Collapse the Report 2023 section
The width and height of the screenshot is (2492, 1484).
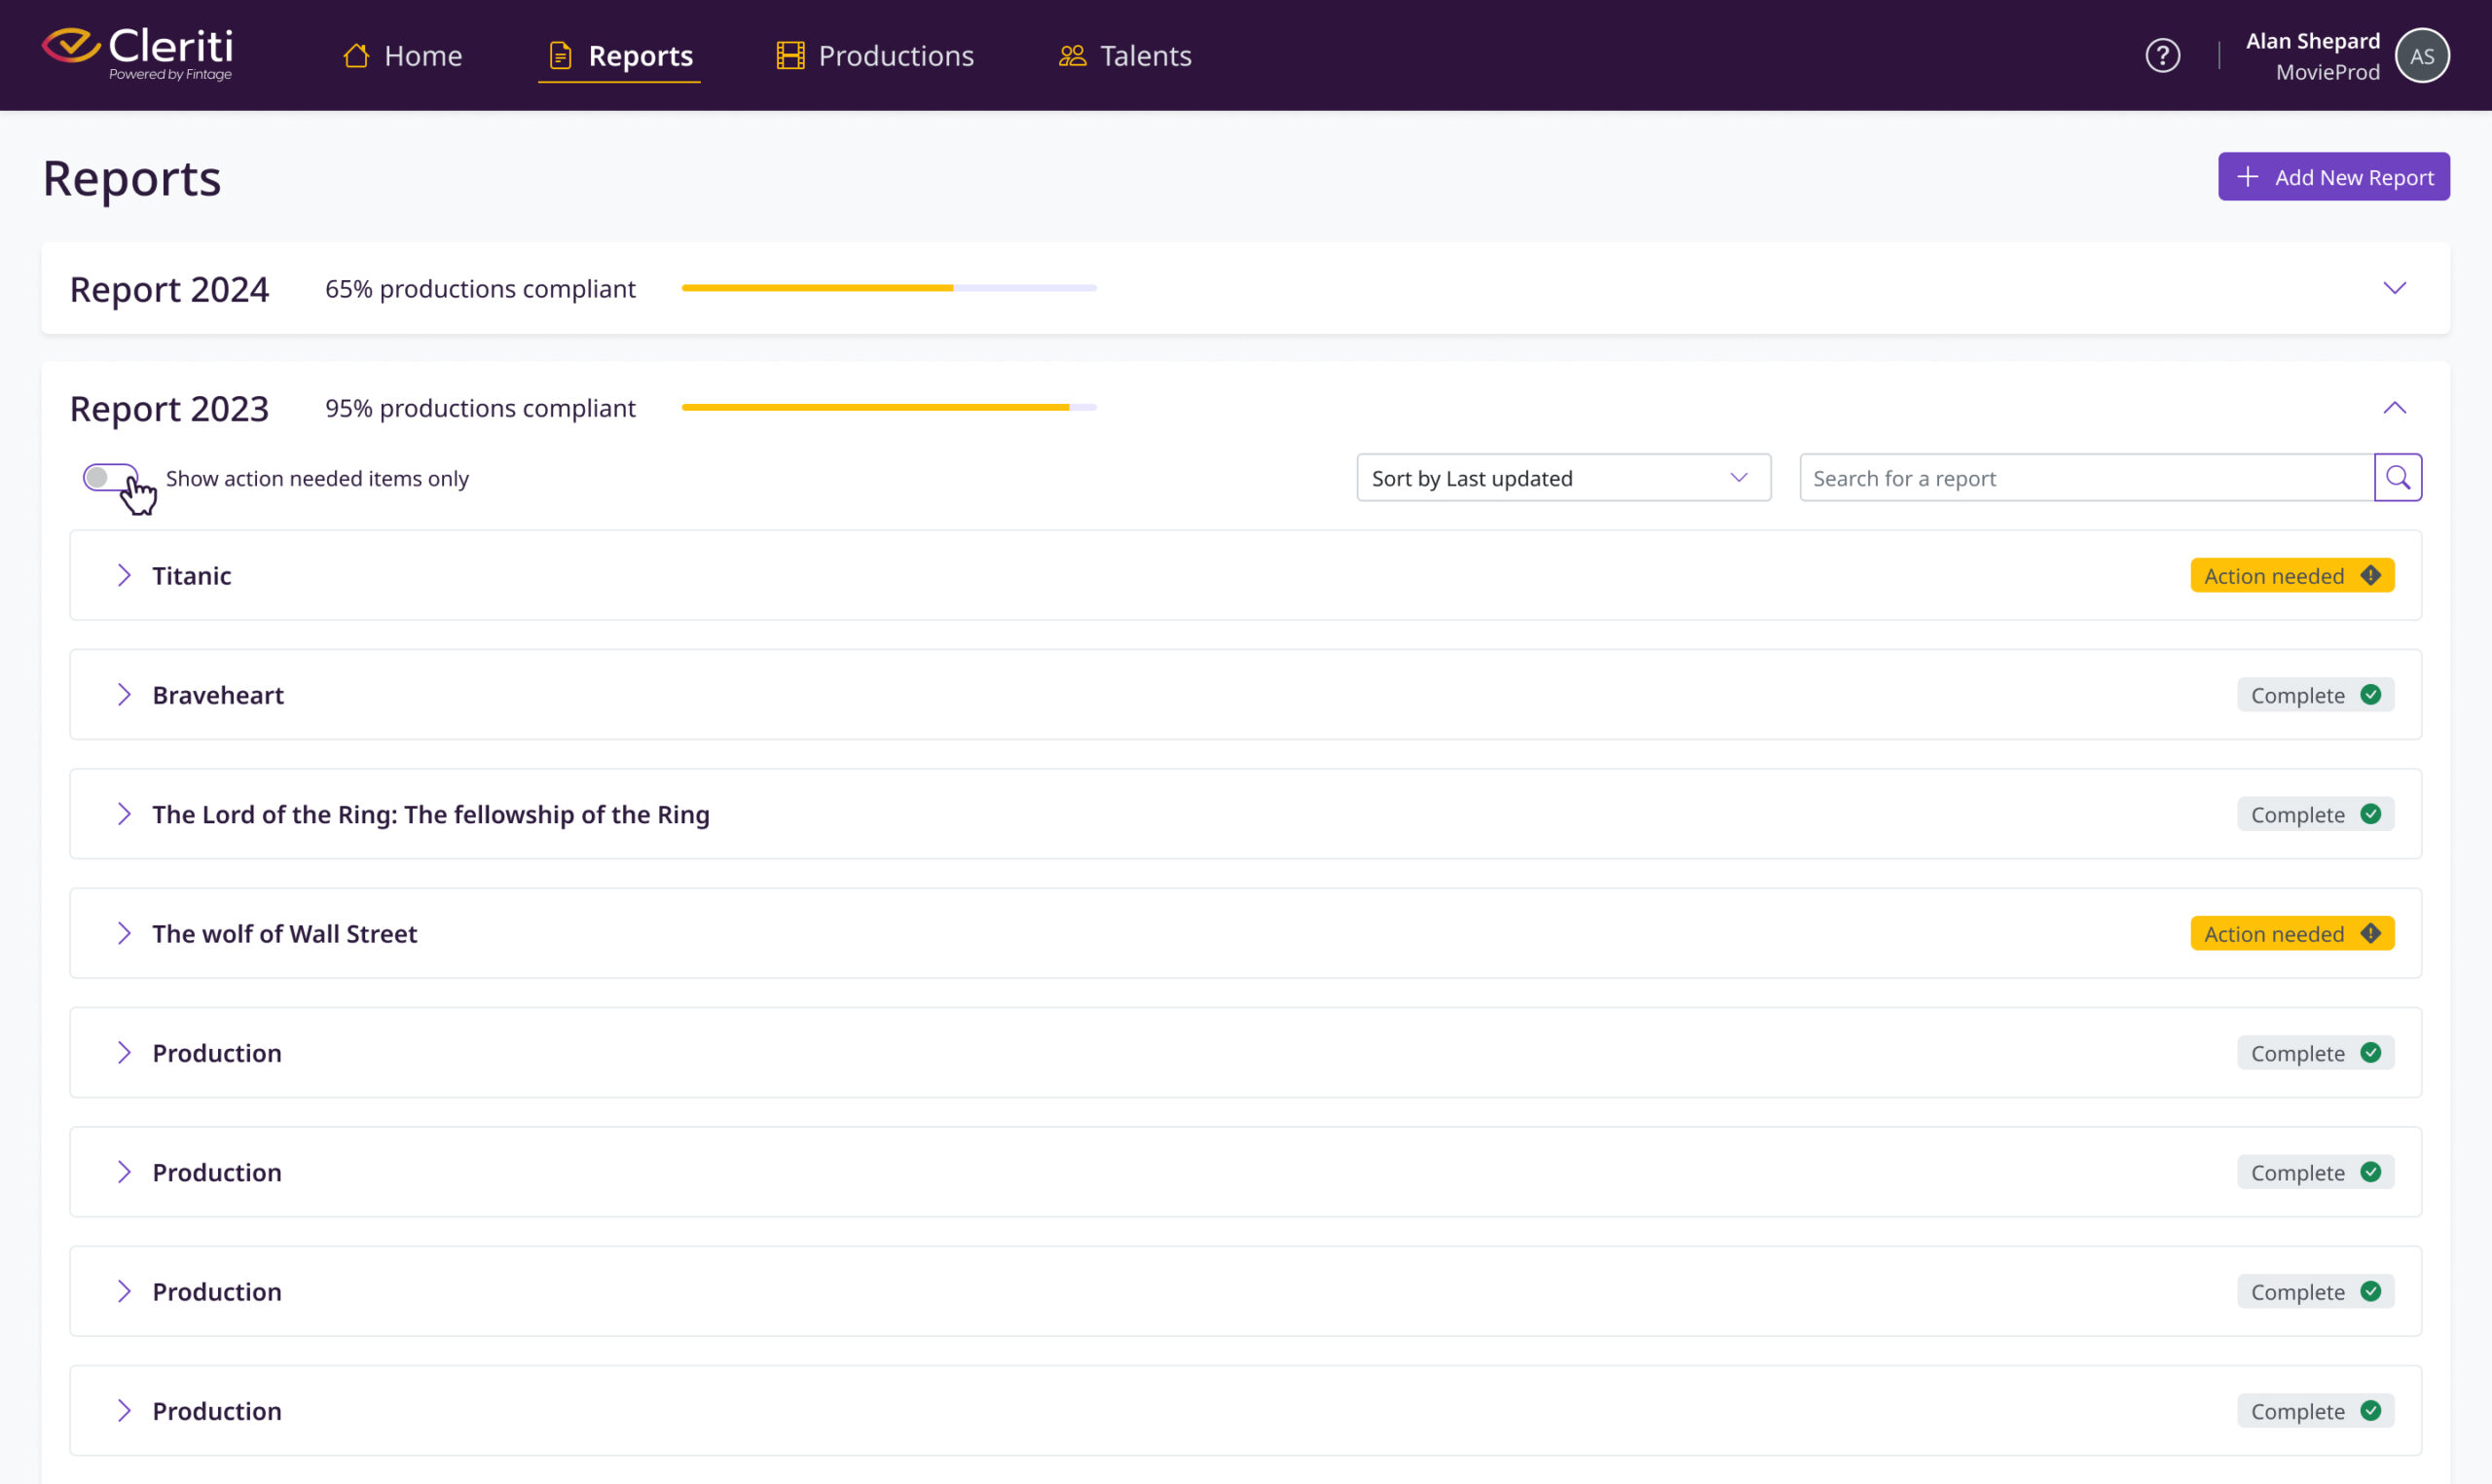(2394, 408)
